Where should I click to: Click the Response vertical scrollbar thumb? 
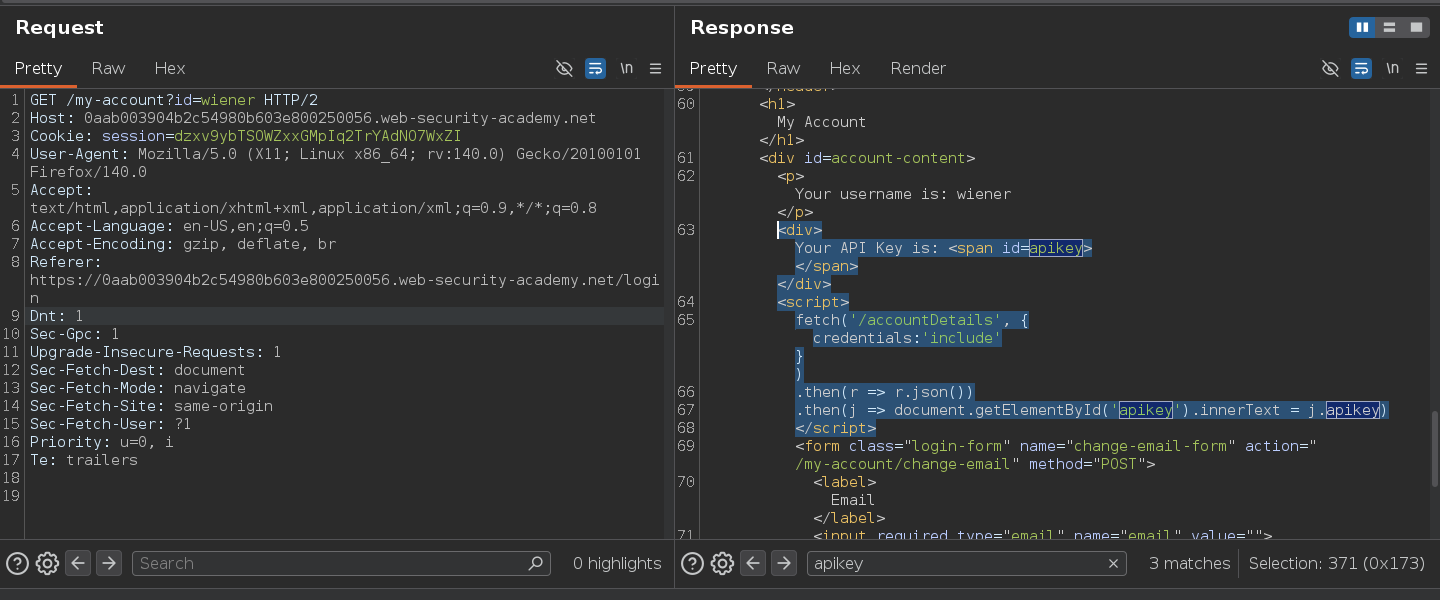pyautogui.click(x=1433, y=448)
